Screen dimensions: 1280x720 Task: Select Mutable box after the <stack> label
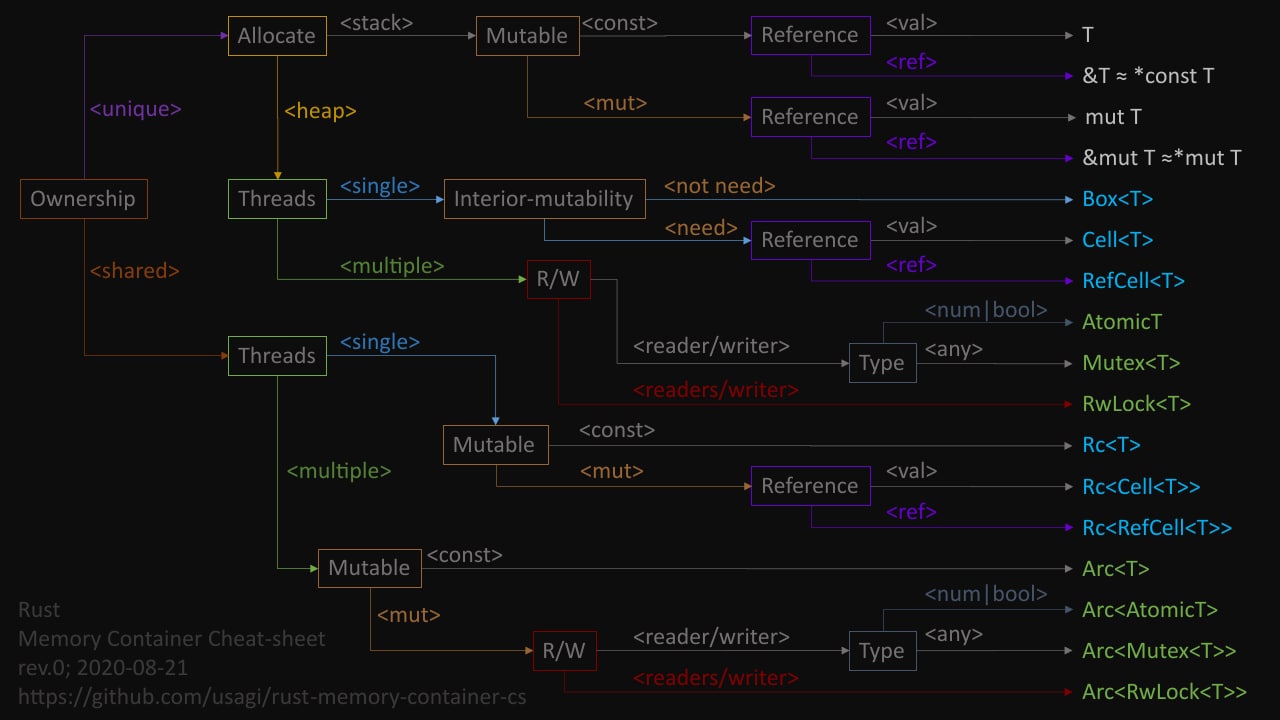click(x=527, y=35)
